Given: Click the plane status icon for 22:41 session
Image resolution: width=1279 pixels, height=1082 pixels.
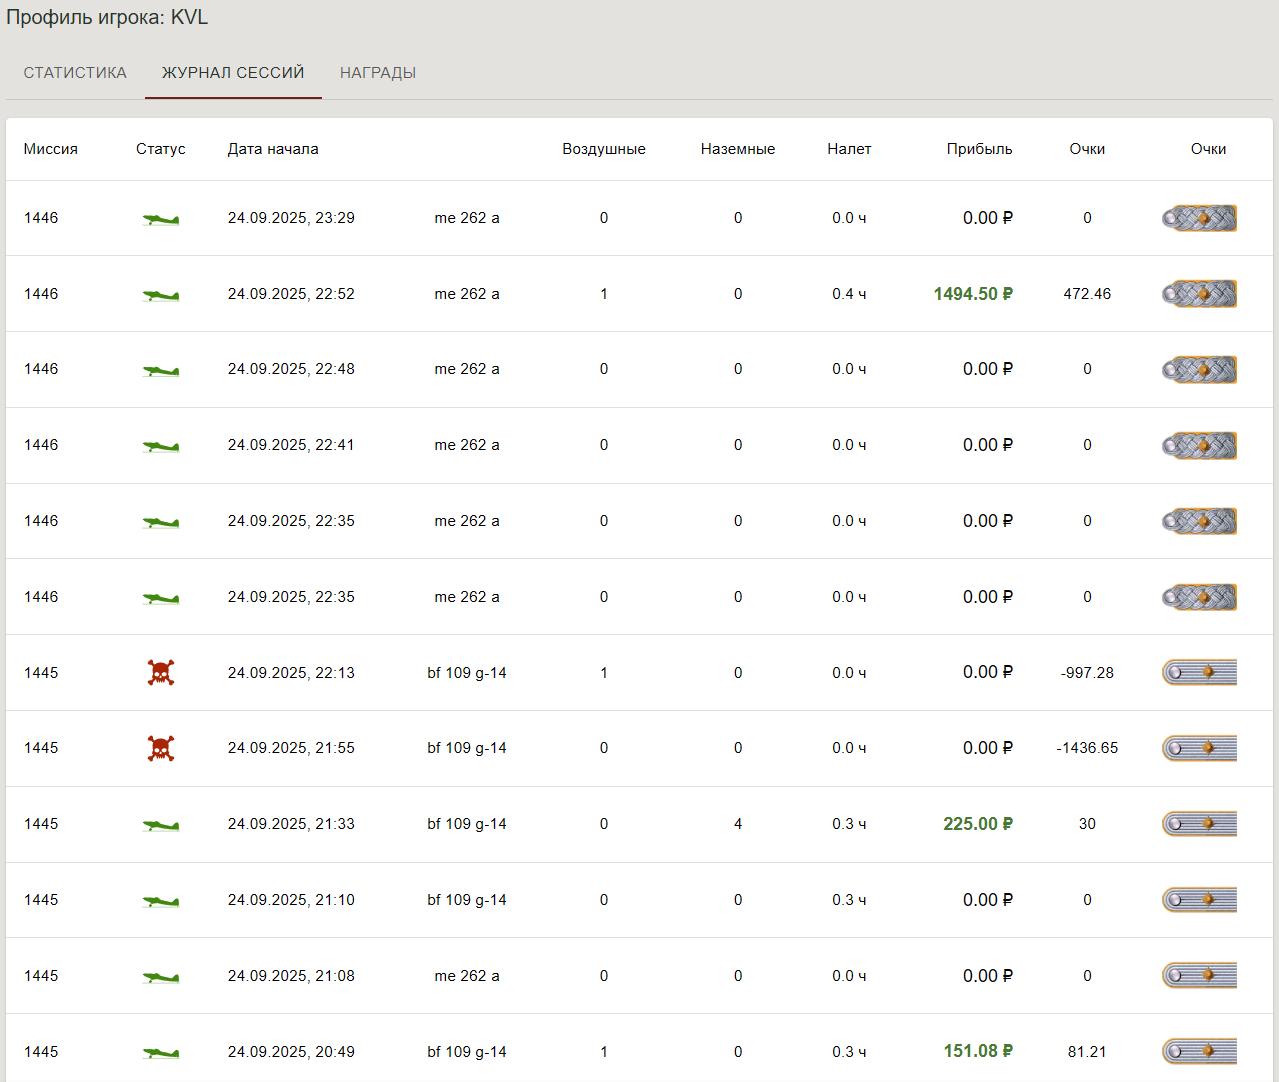Looking at the screenshot, I should pyautogui.click(x=161, y=446).
